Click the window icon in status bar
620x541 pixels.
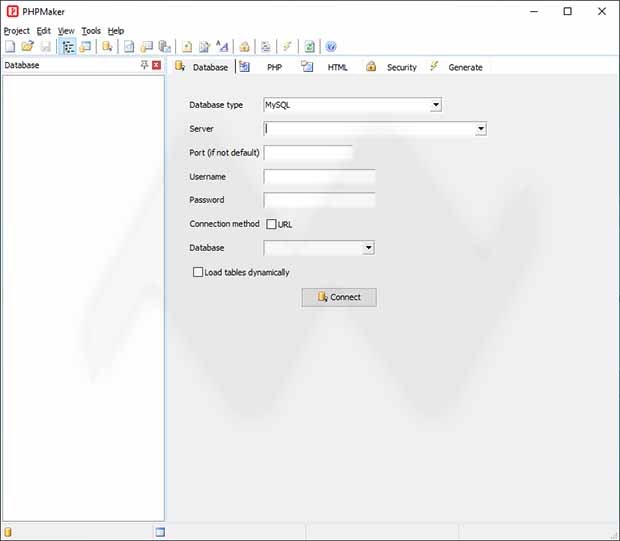160,532
